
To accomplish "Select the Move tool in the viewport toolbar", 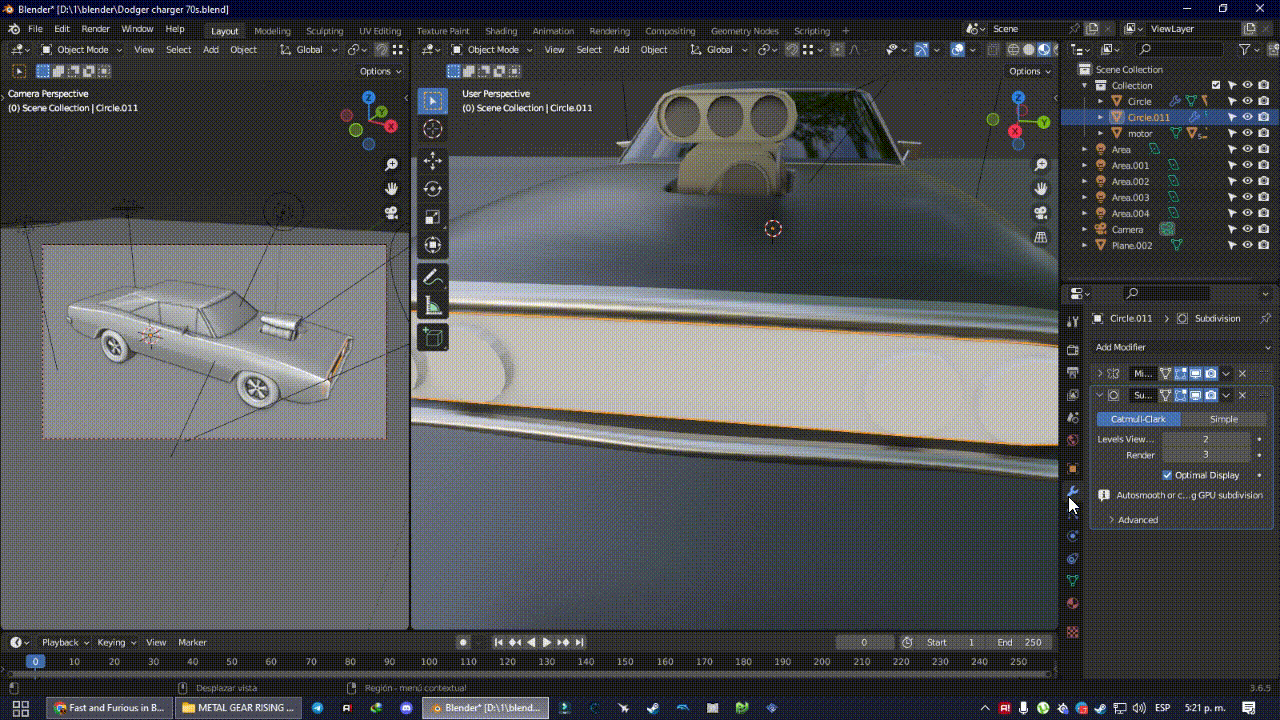I will pos(432,161).
